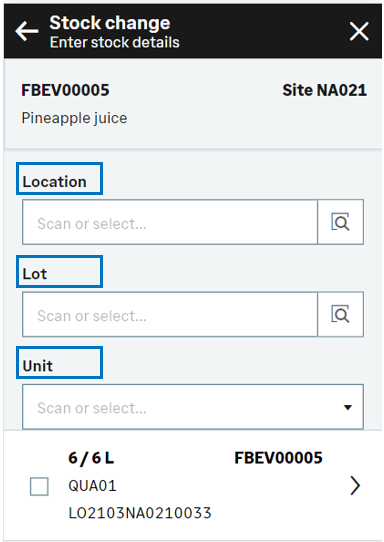Expand the Unit dropdown arrow
The image size is (384, 542).
coord(348,407)
